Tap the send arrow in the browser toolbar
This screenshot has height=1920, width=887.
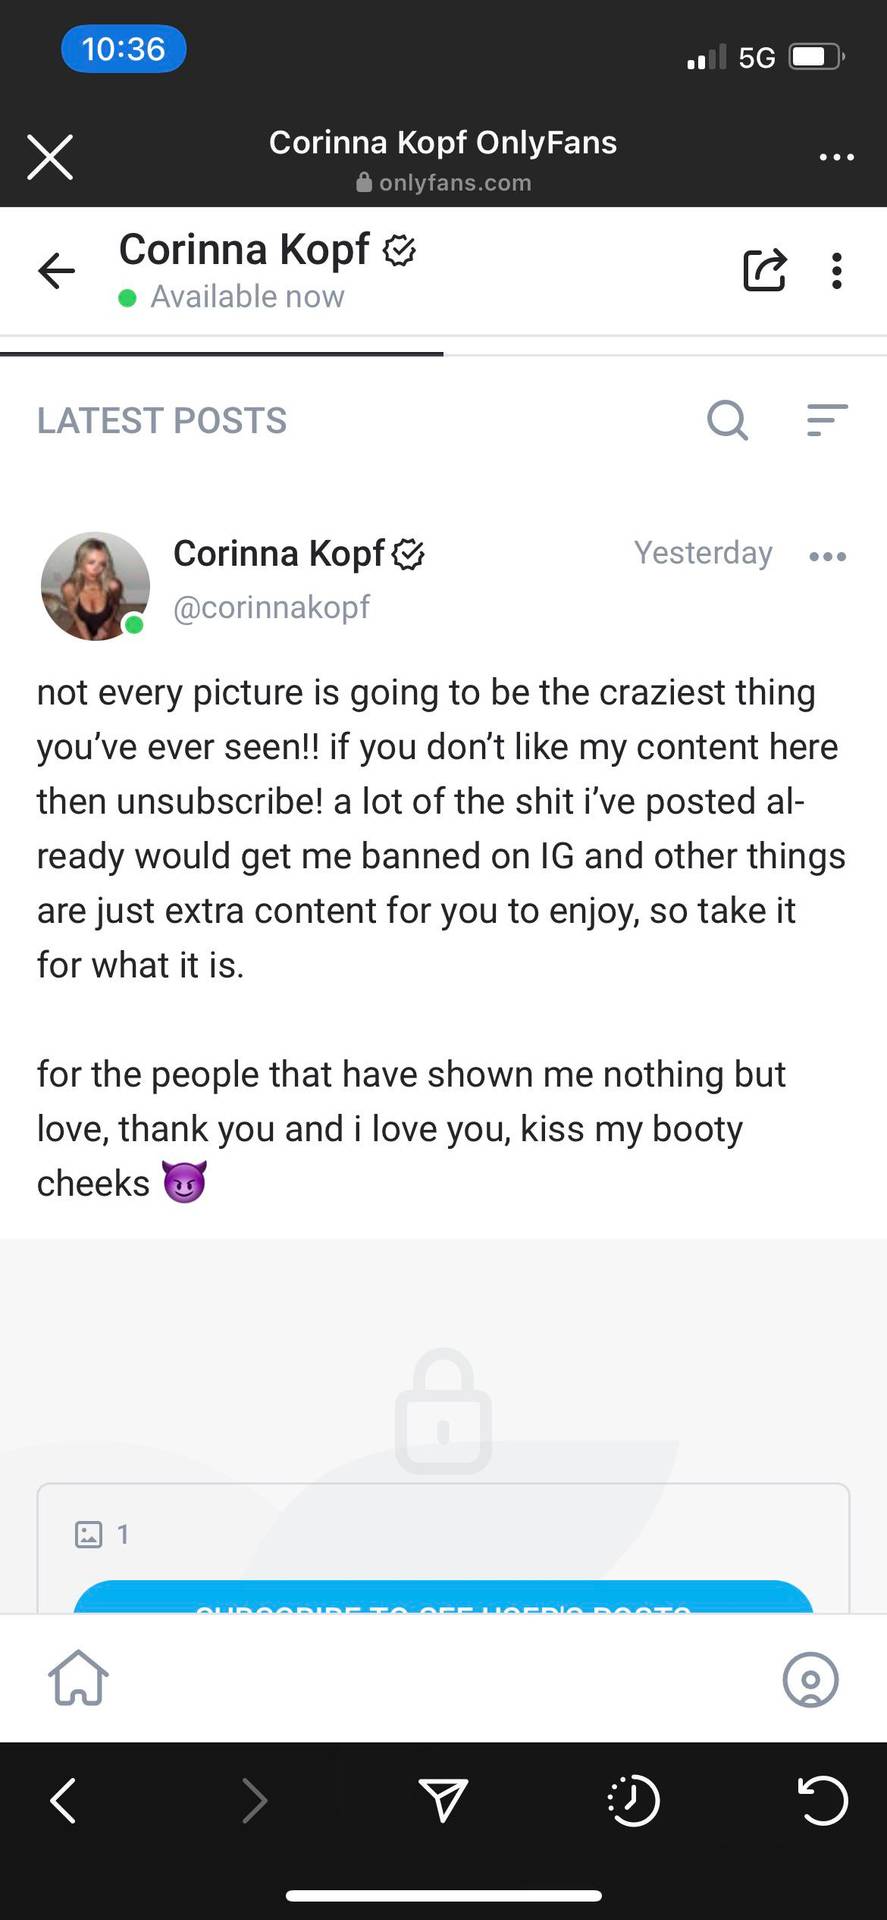[443, 1801]
